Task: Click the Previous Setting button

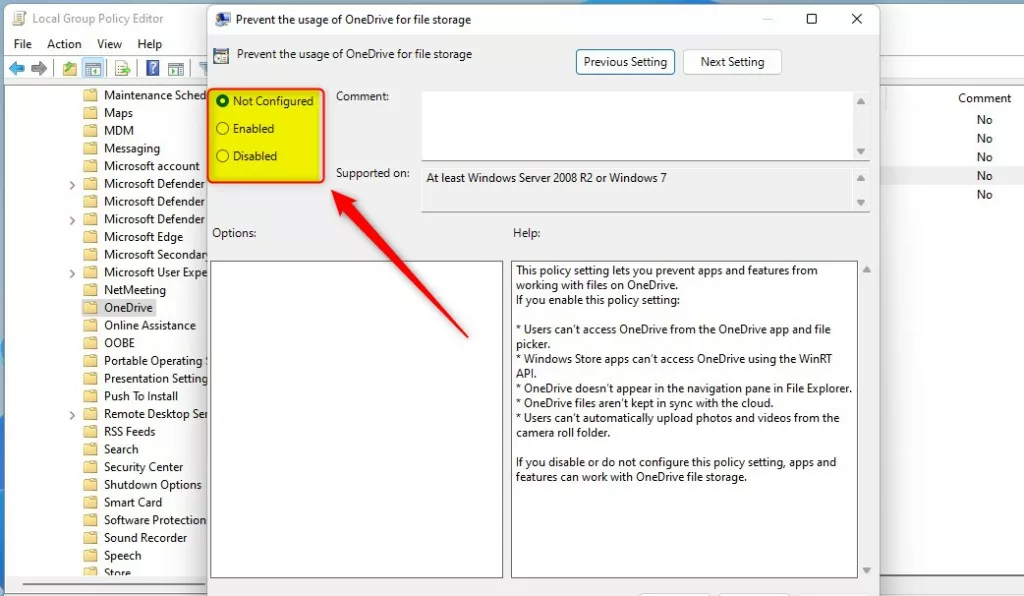Action: 625,62
